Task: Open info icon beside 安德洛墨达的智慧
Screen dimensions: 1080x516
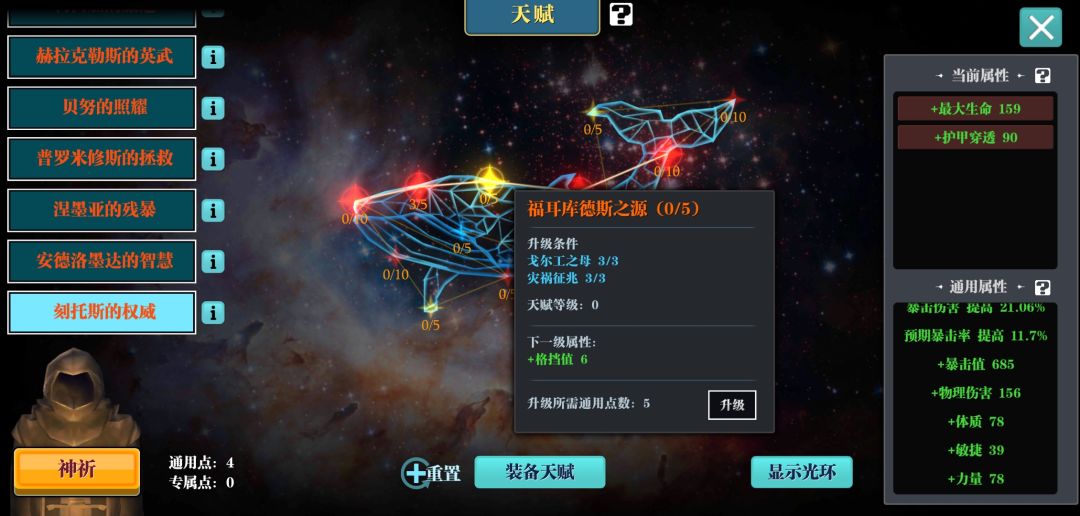Action: click(213, 262)
